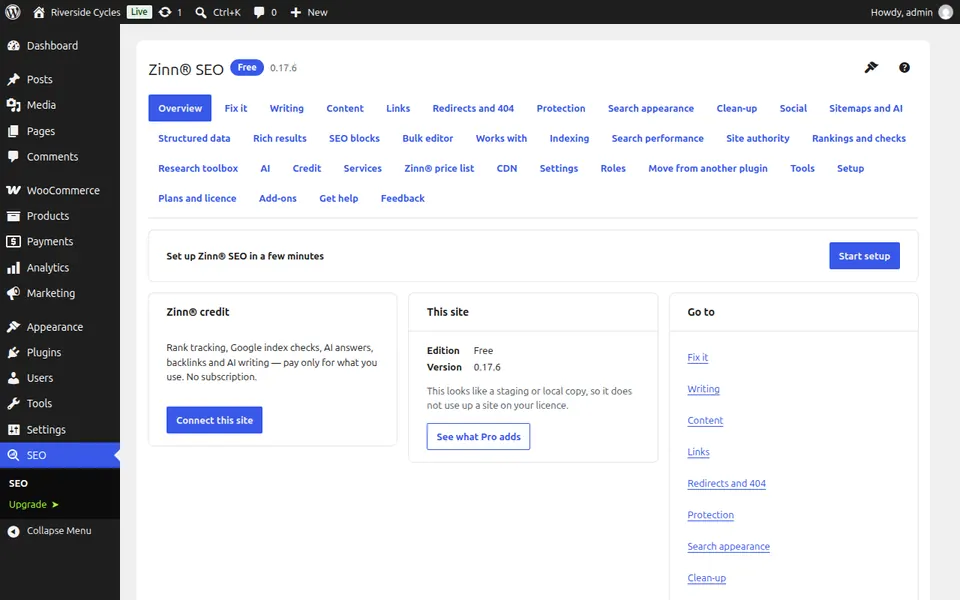Click the green Upgrade link
The height and width of the screenshot is (600, 960).
click(28, 504)
